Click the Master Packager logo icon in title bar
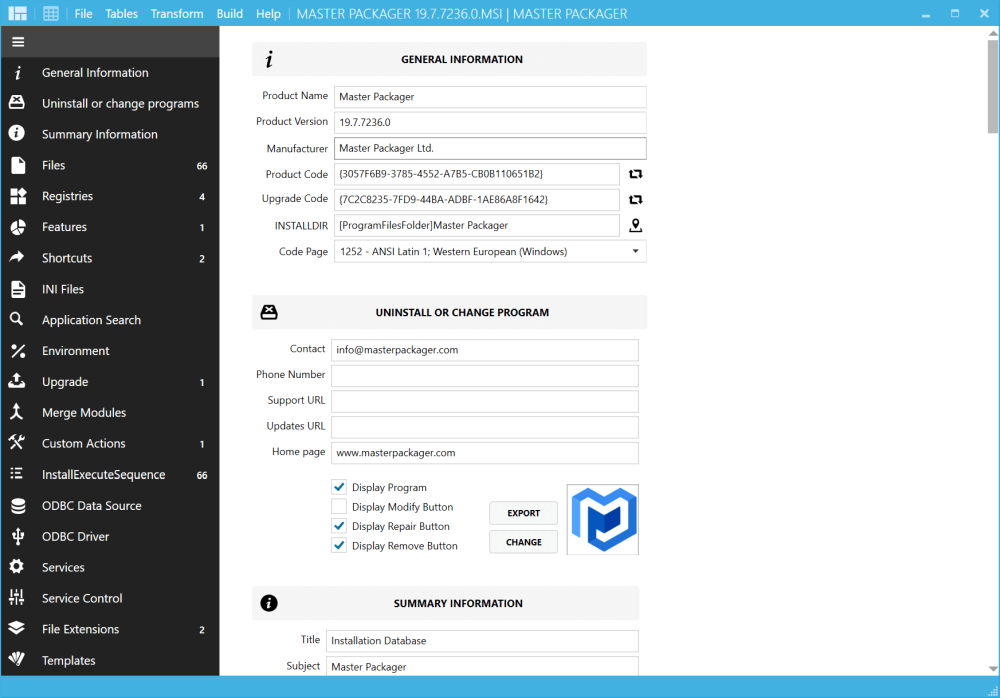The image size is (1000, 698). click(x=17, y=13)
